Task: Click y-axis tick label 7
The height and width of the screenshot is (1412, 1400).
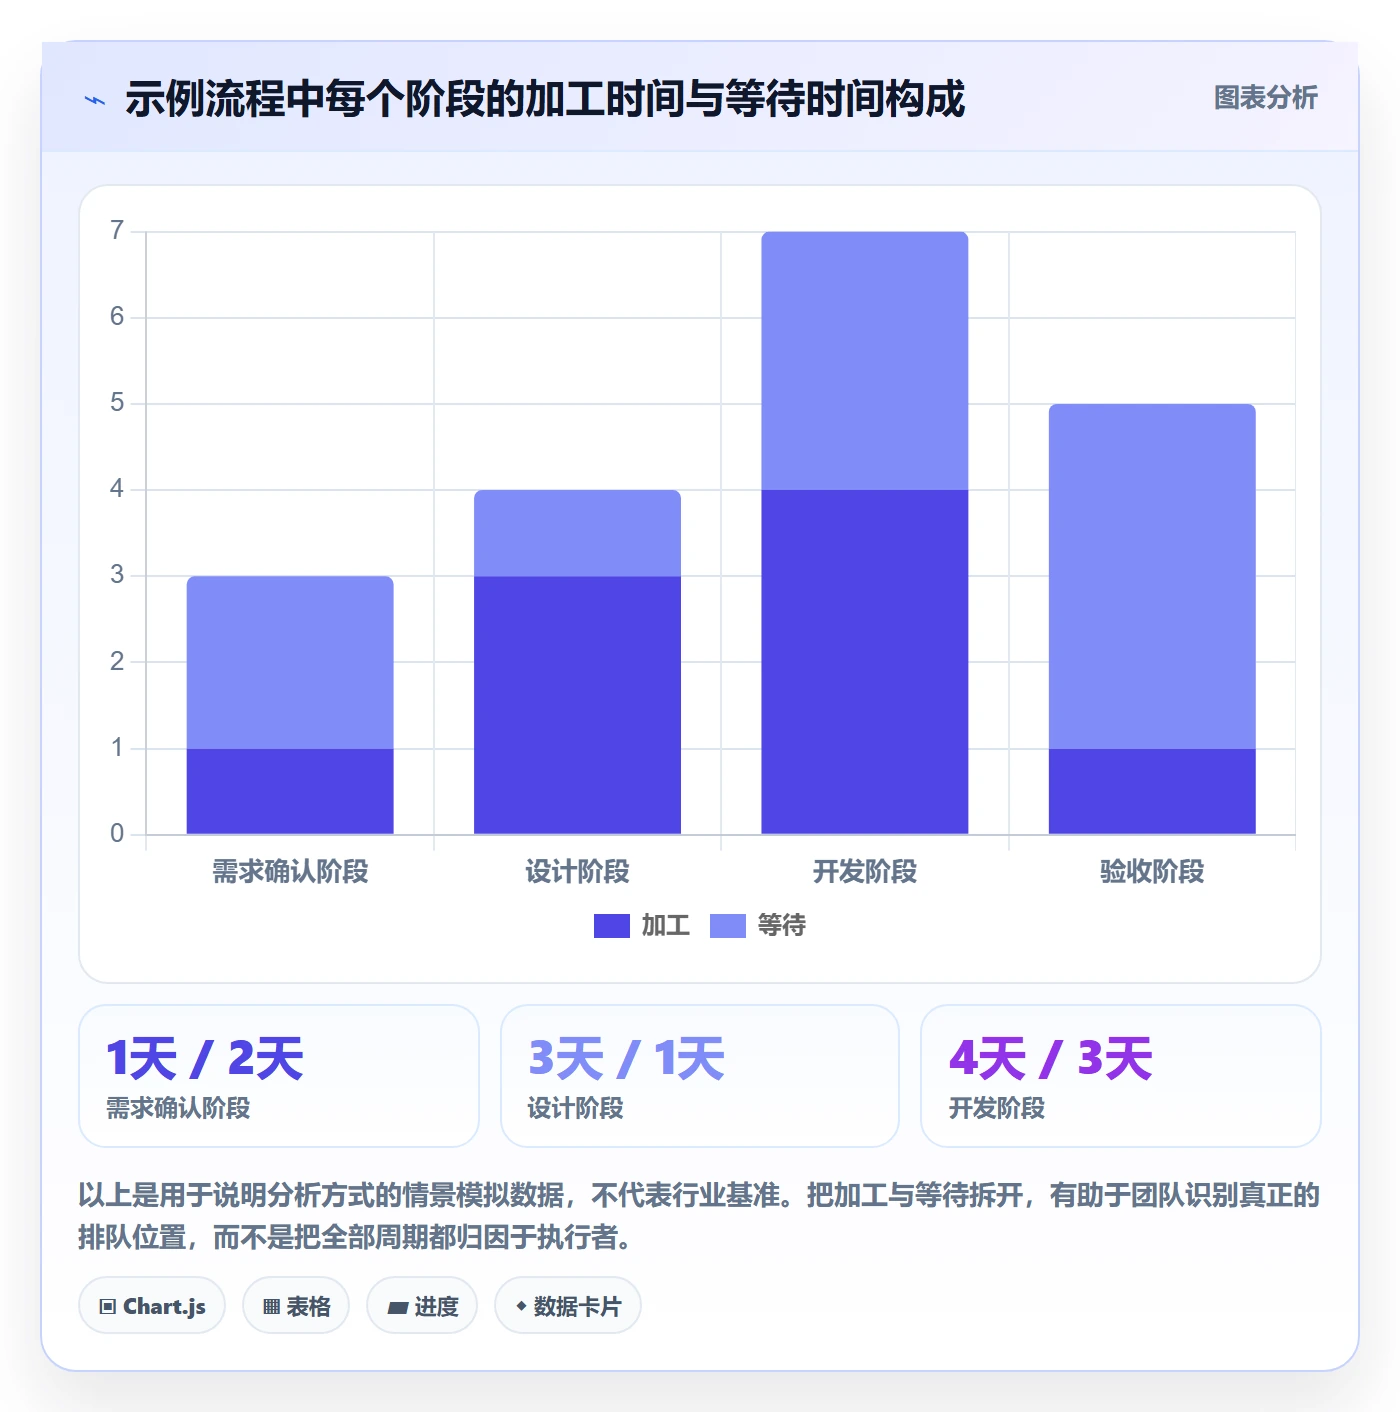Action: point(117,231)
